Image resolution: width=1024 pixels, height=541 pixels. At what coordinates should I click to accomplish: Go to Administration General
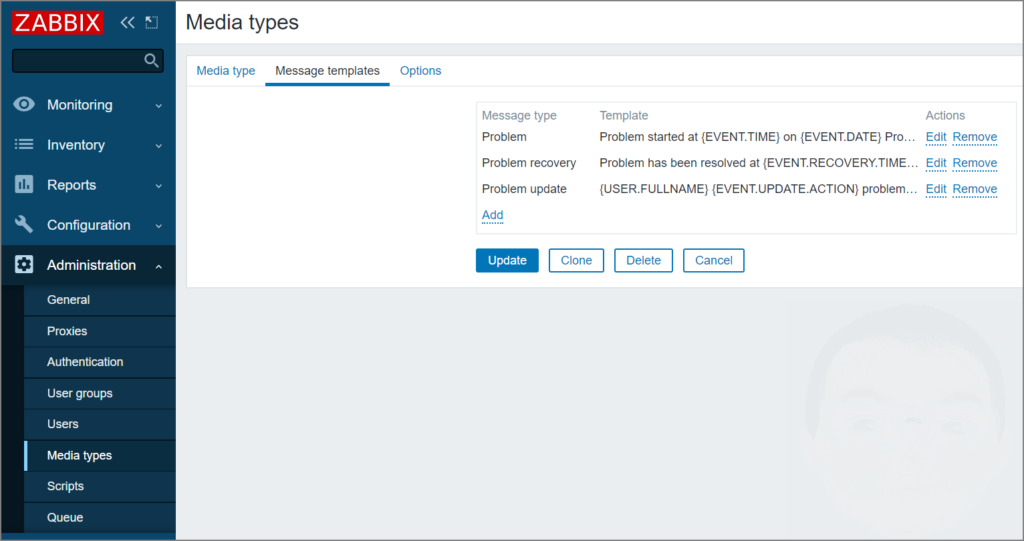[x=69, y=300]
